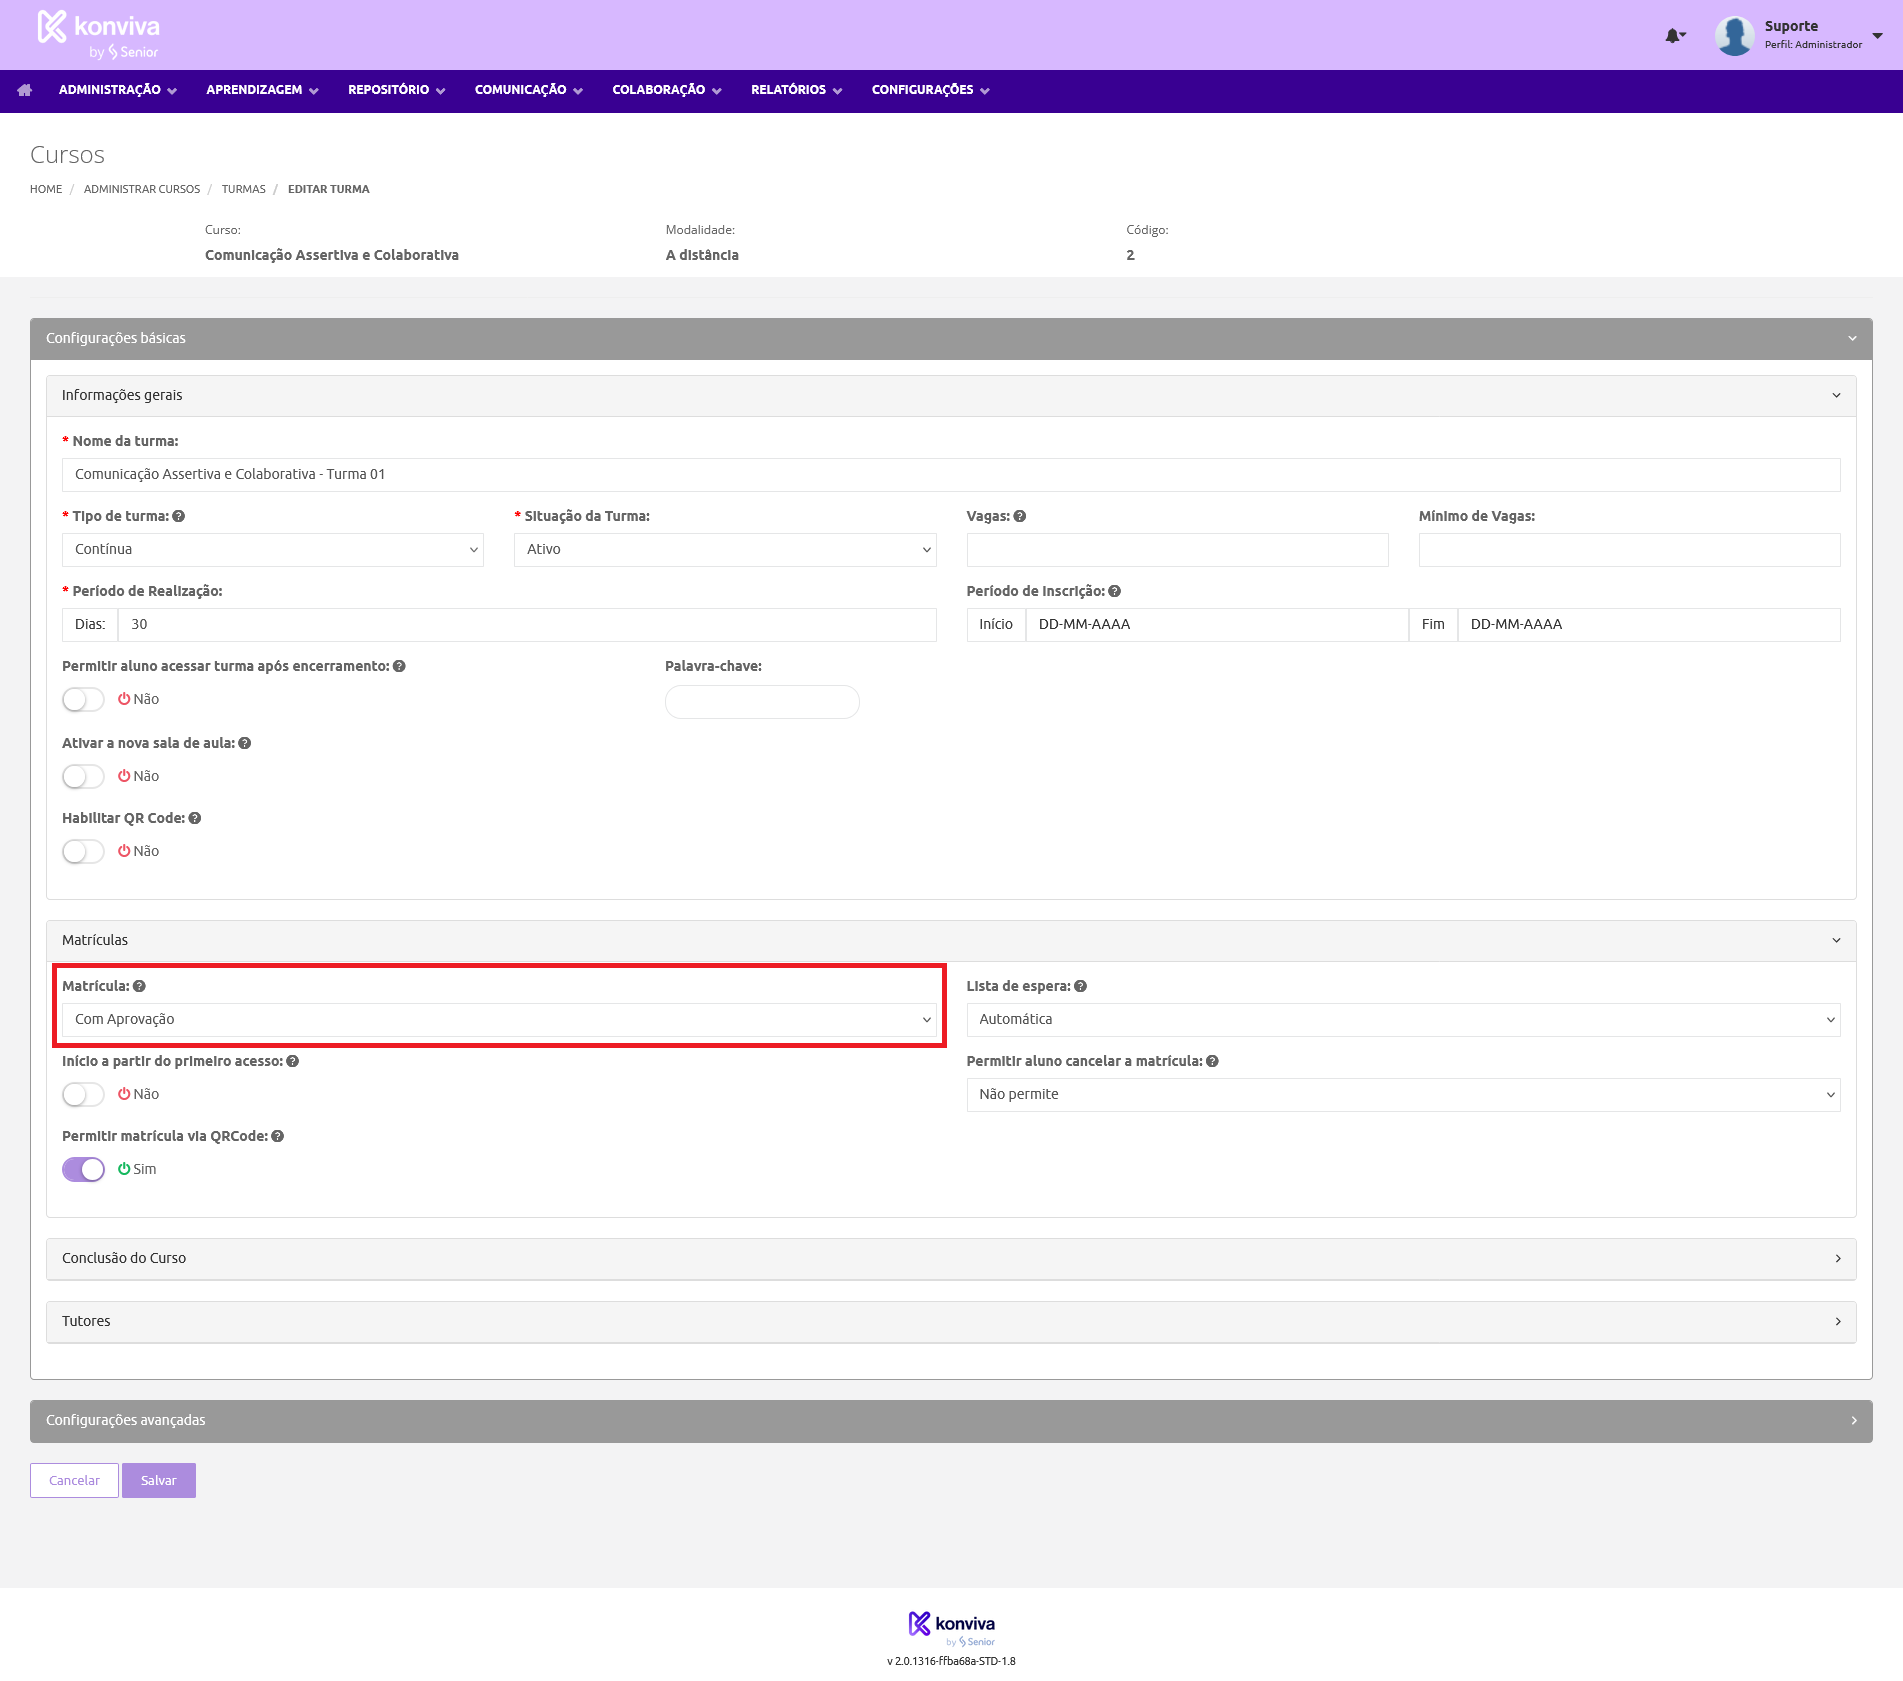Open the Colaboração menu
Screen dimensions: 1903x1681
pyautogui.click(x=666, y=90)
